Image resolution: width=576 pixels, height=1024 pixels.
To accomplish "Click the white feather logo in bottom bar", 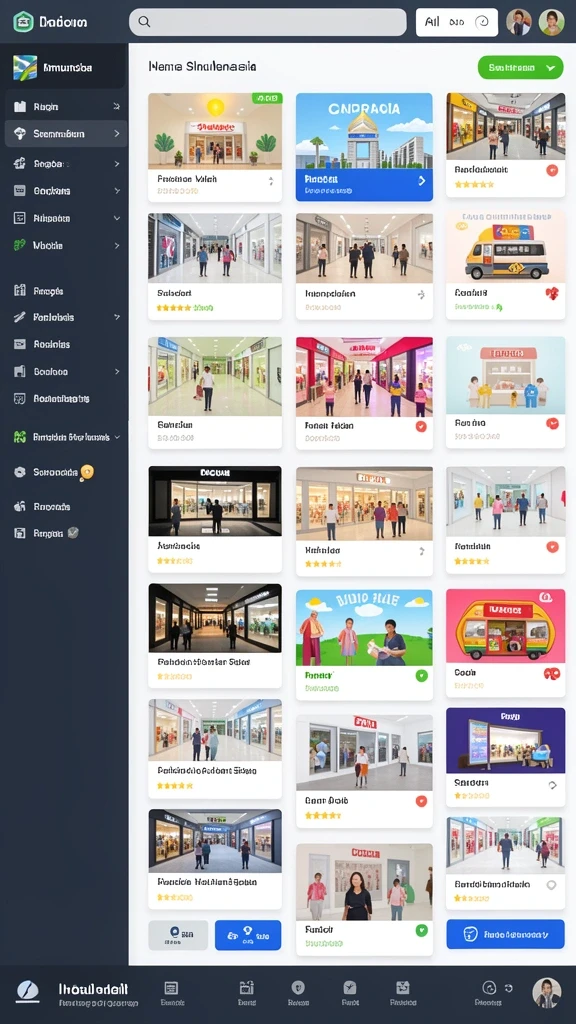I will tap(27, 991).
